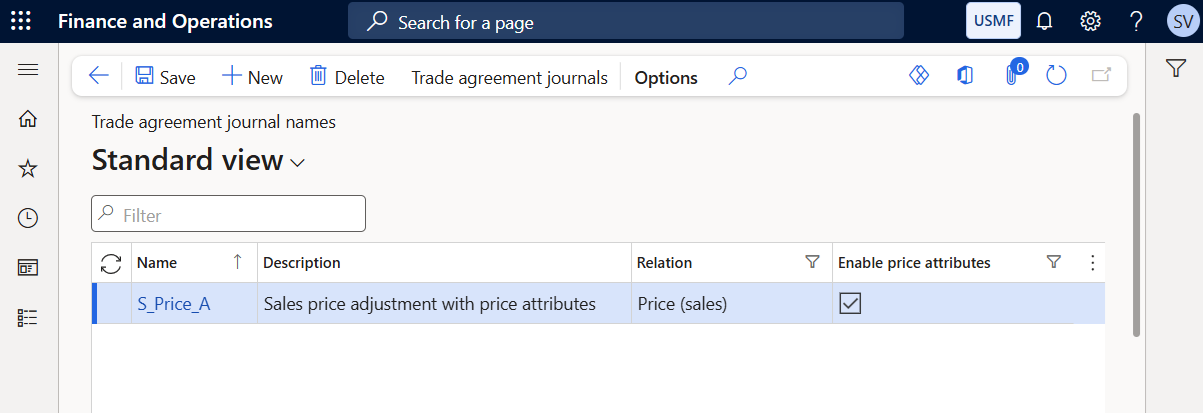Open the Office integration icon
1203x413 pixels.
pyautogui.click(x=965, y=76)
